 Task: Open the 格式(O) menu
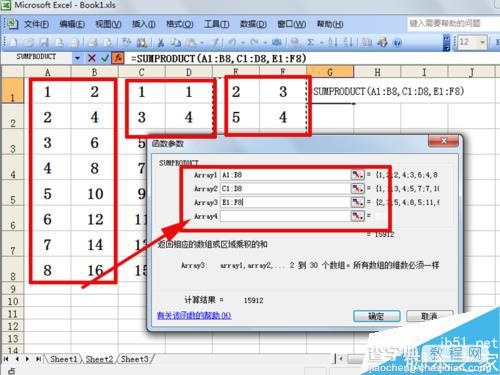click(180, 24)
